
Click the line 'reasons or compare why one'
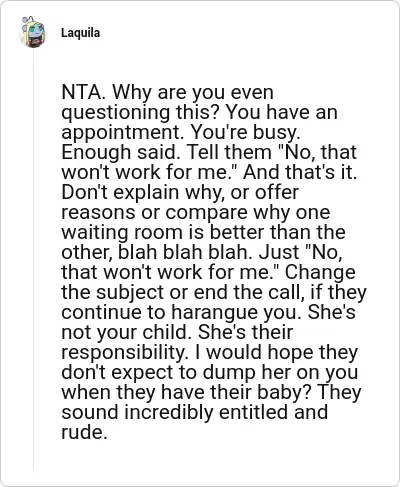point(196,212)
